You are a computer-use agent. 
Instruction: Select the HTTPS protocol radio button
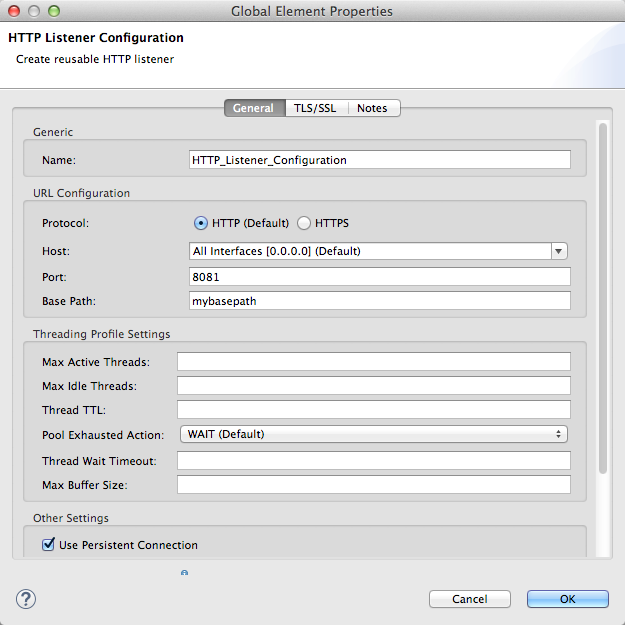click(305, 223)
